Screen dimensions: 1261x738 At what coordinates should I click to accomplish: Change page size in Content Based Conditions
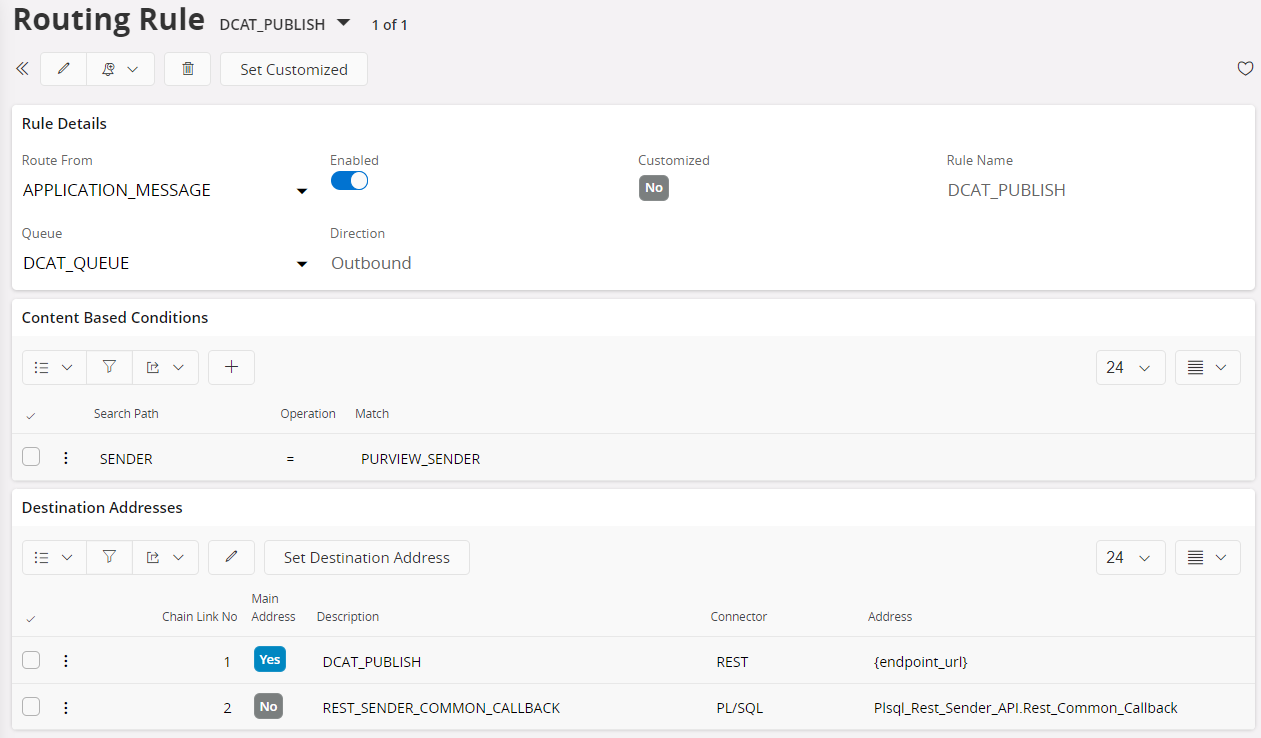point(1130,367)
